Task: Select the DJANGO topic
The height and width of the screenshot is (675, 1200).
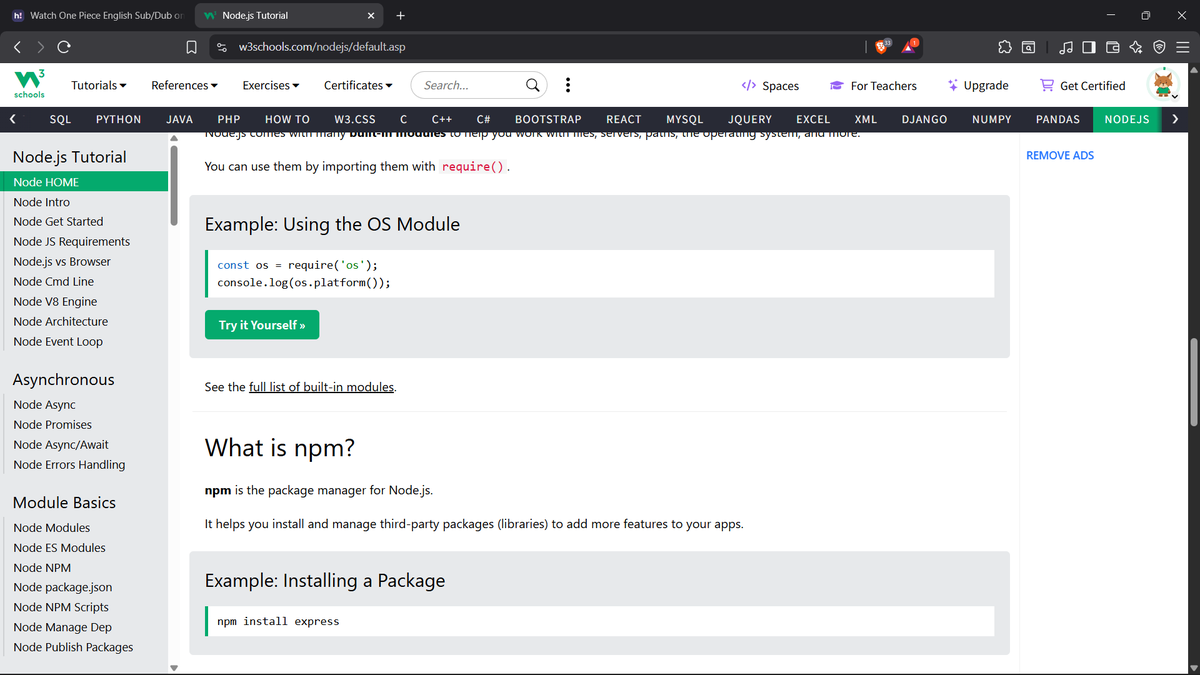Action: point(924,119)
